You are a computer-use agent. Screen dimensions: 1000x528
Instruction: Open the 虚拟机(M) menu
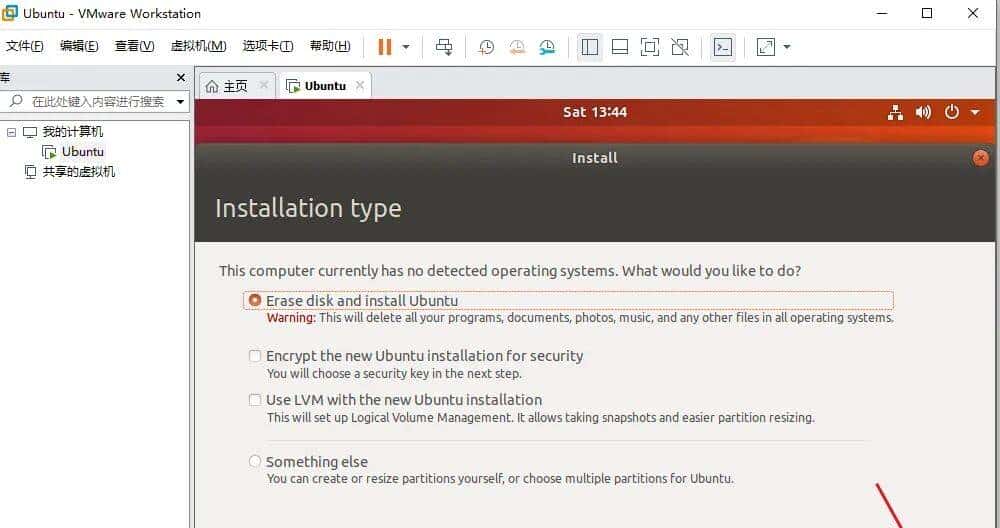coord(198,46)
